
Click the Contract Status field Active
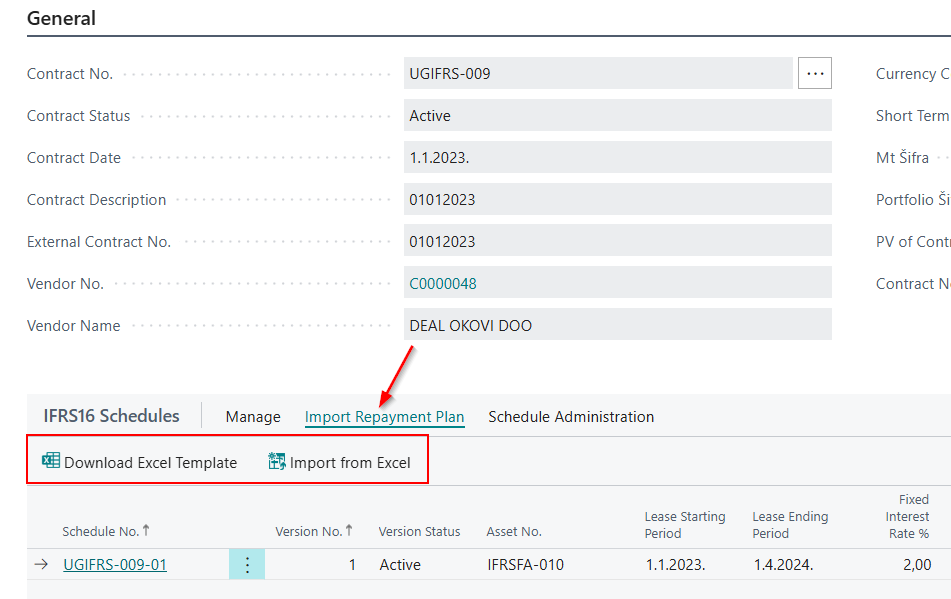point(617,115)
